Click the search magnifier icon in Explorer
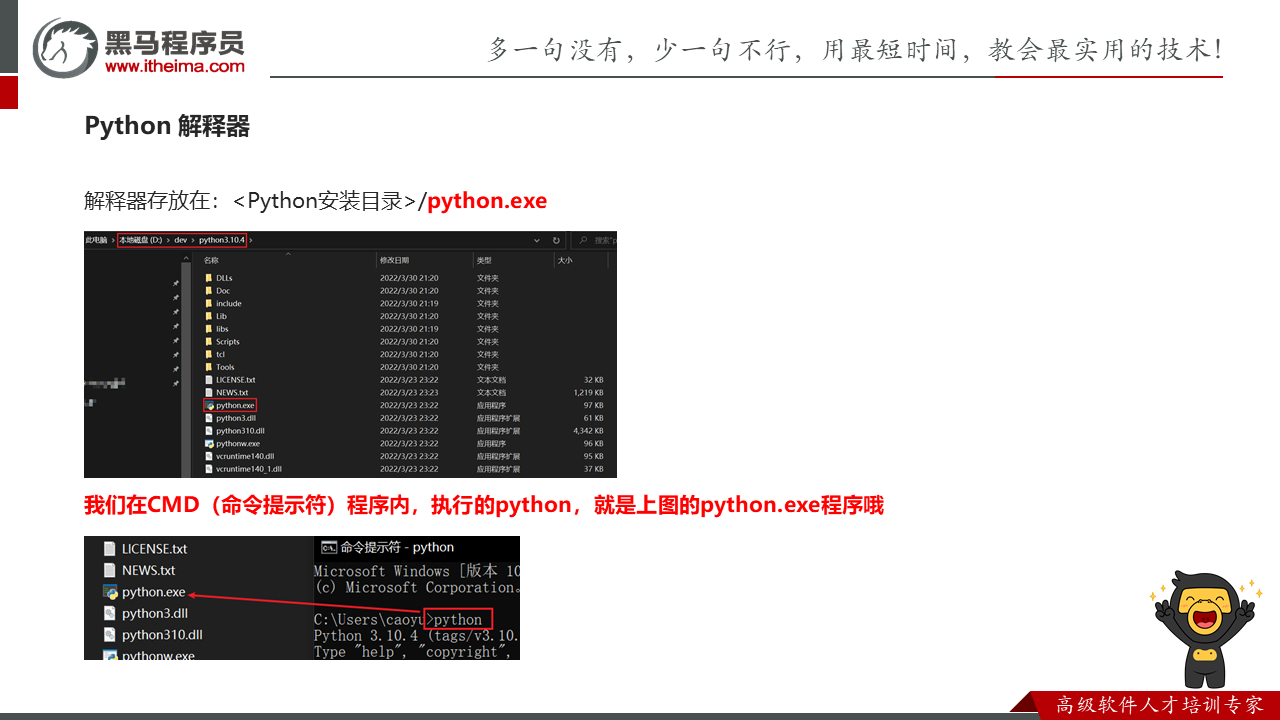Screen dimensions: 1280x720 (x=586, y=240)
